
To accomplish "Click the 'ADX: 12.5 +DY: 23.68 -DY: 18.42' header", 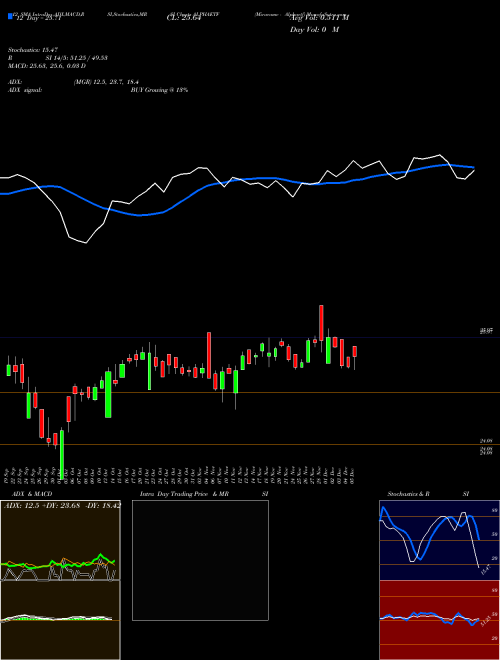I will pos(62,505).
